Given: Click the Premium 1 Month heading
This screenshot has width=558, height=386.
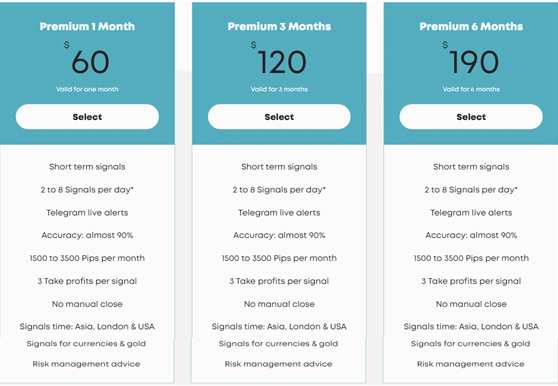Looking at the screenshot, I should 87,26.
